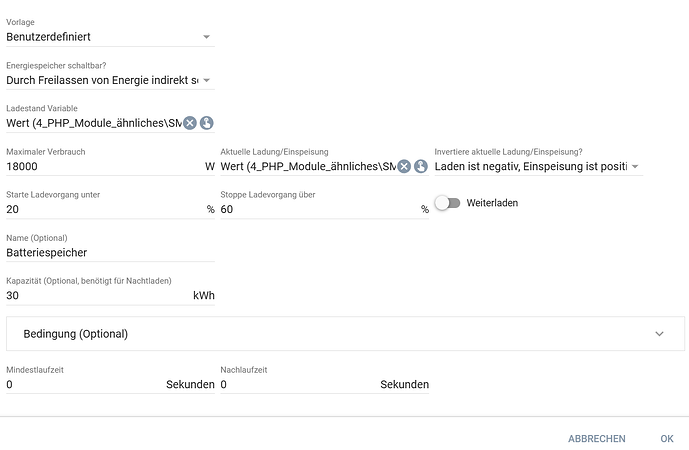Image resolution: width=689 pixels, height=450 pixels.
Task: Open the Invertiere aktuelle Ladung/Einspeisung dropdown
Action: pyautogui.click(x=538, y=166)
